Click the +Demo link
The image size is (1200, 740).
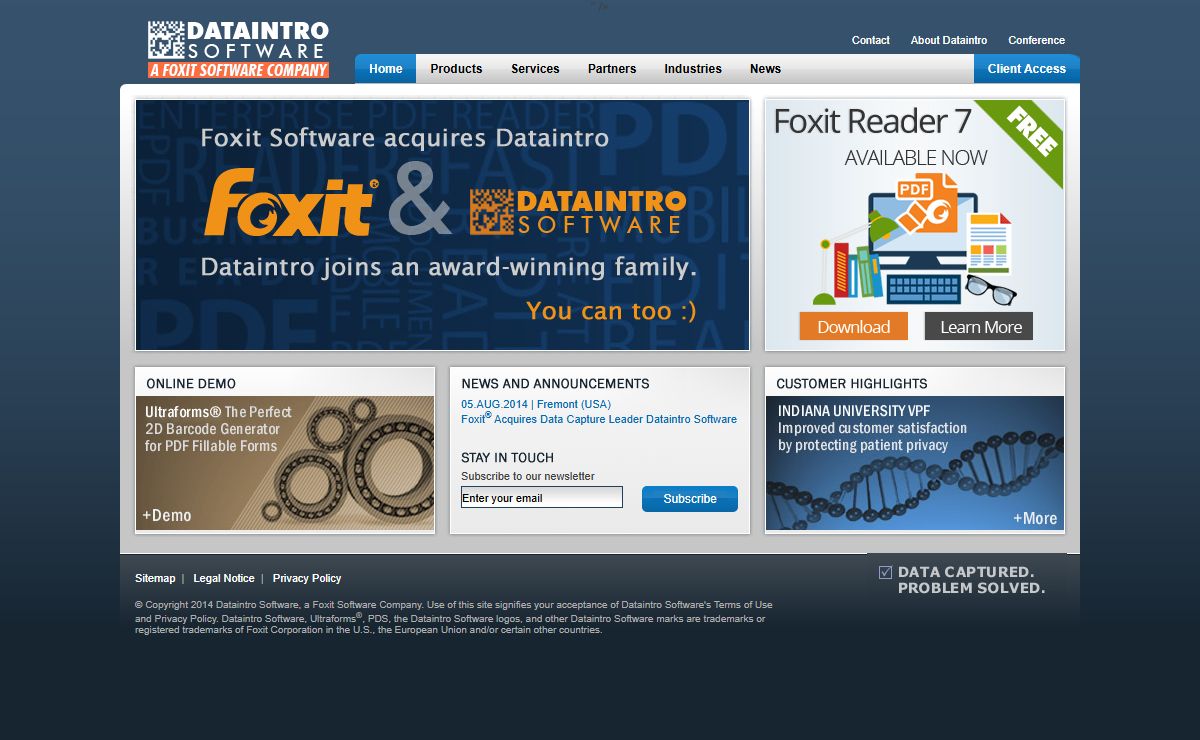(167, 516)
